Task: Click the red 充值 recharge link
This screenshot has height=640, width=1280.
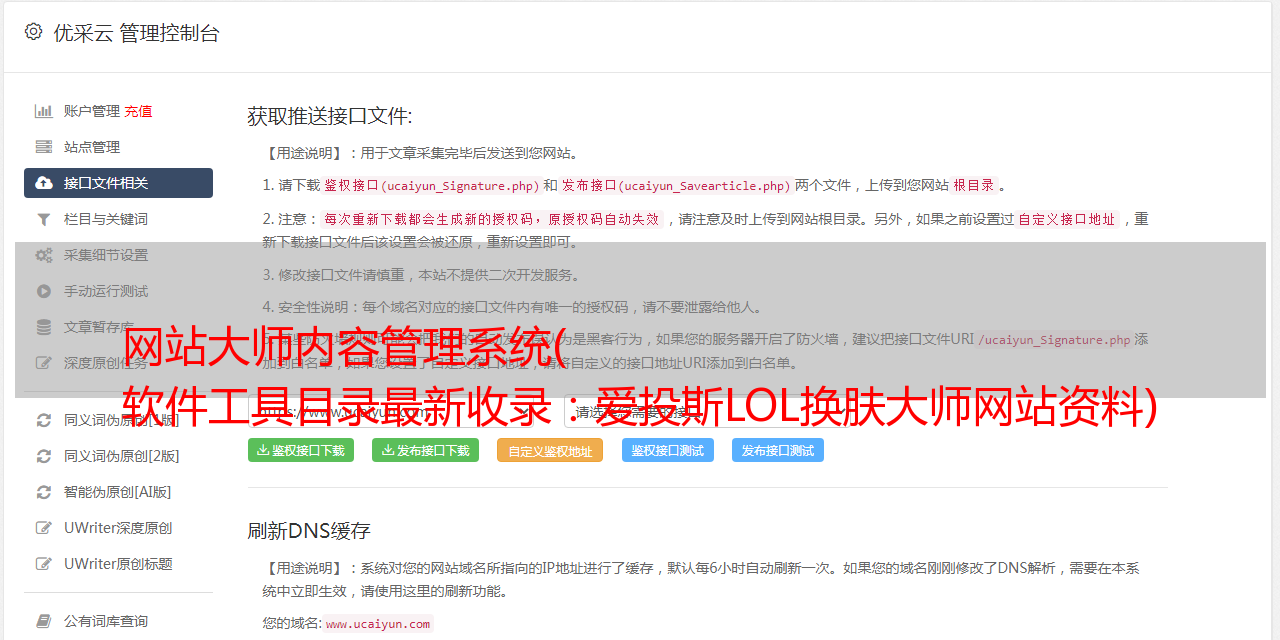Action: pos(138,111)
